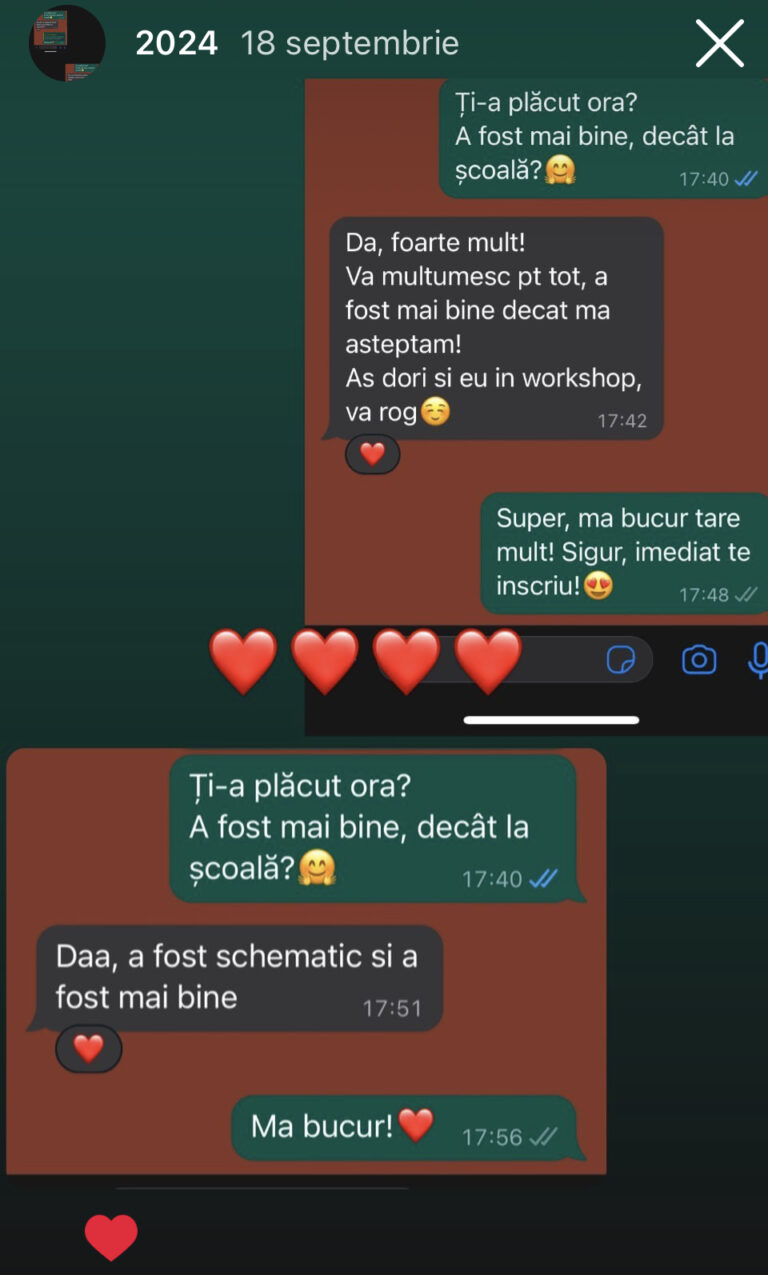Open the profile picture thumbnail

68,43
